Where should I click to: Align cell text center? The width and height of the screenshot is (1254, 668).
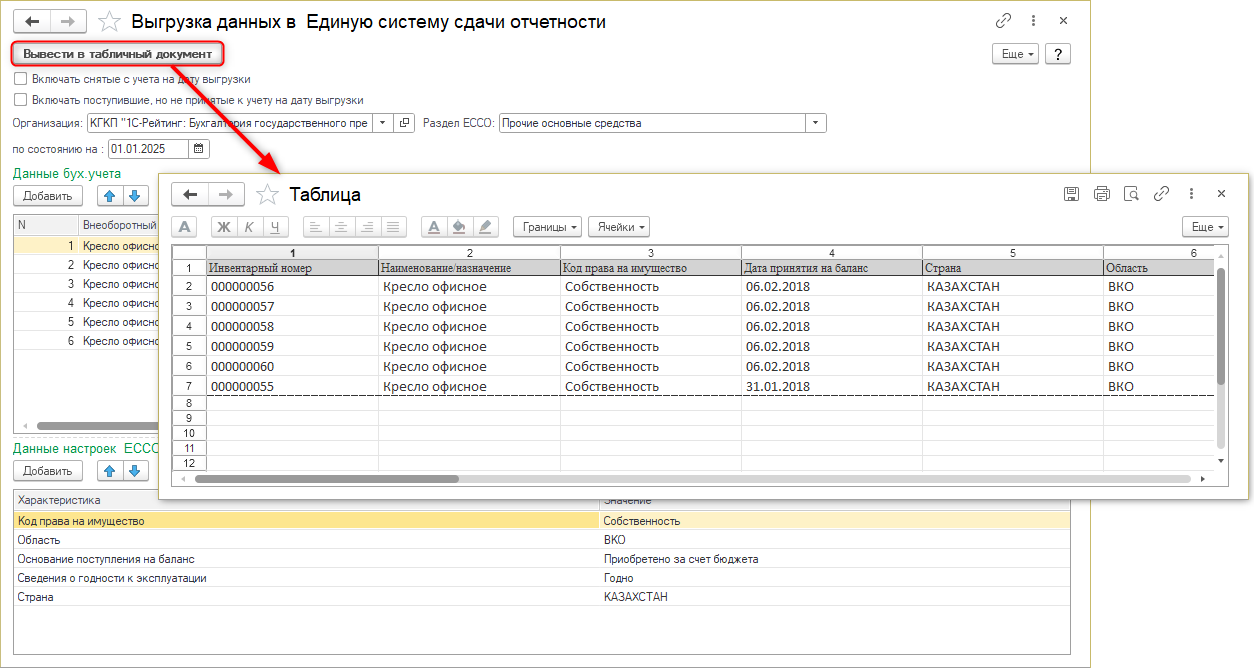(x=342, y=227)
